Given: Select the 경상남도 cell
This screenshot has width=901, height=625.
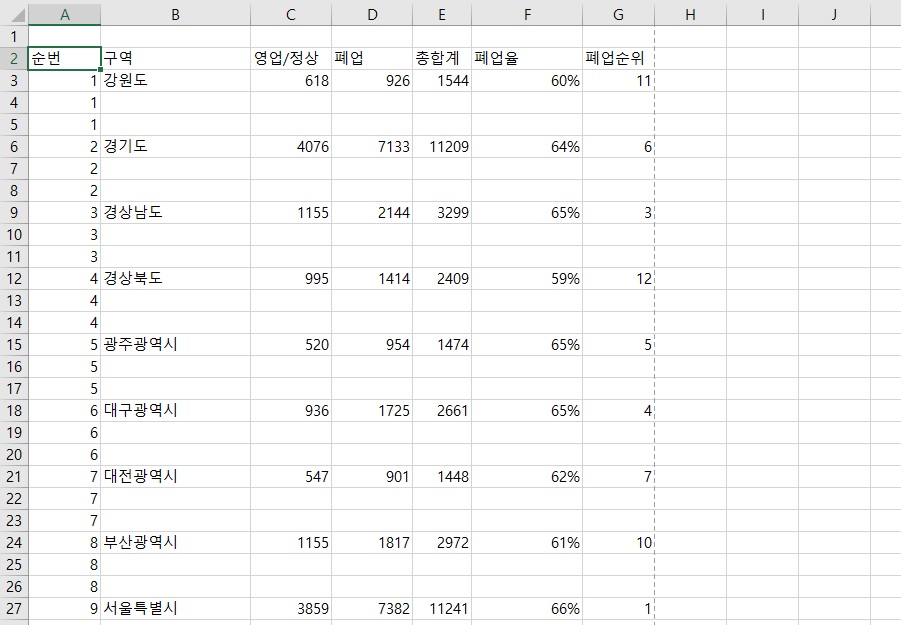Looking at the screenshot, I should coord(175,213).
